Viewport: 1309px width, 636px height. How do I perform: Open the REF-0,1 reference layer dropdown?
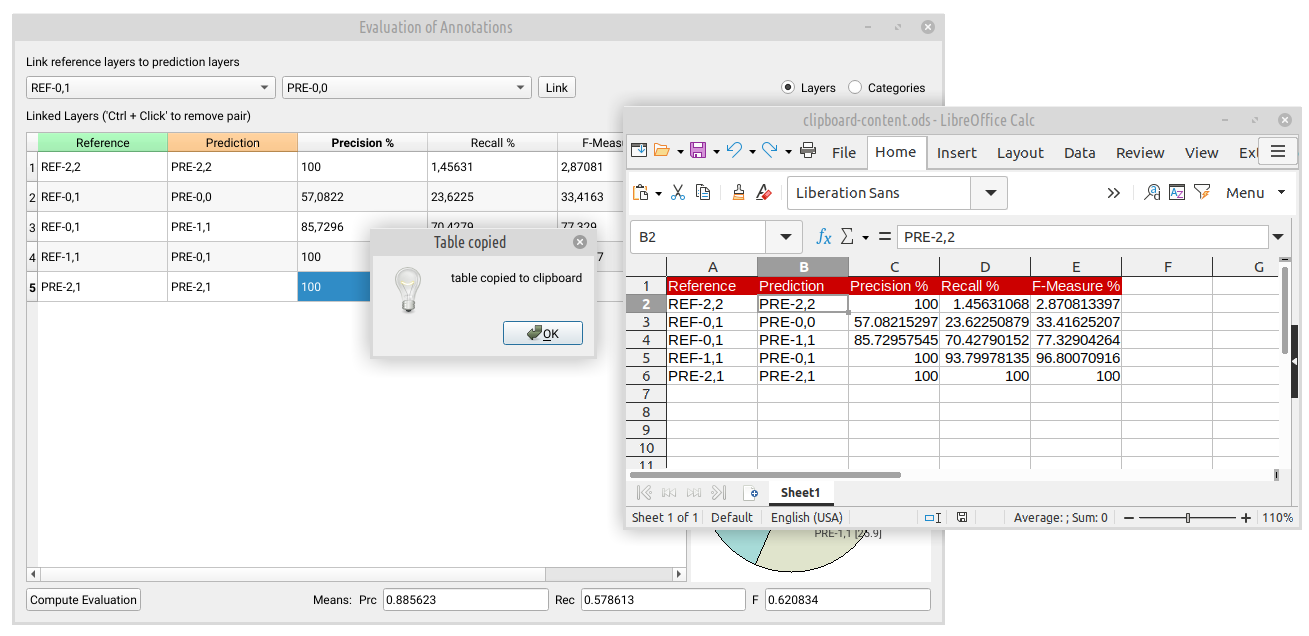[x=150, y=88]
